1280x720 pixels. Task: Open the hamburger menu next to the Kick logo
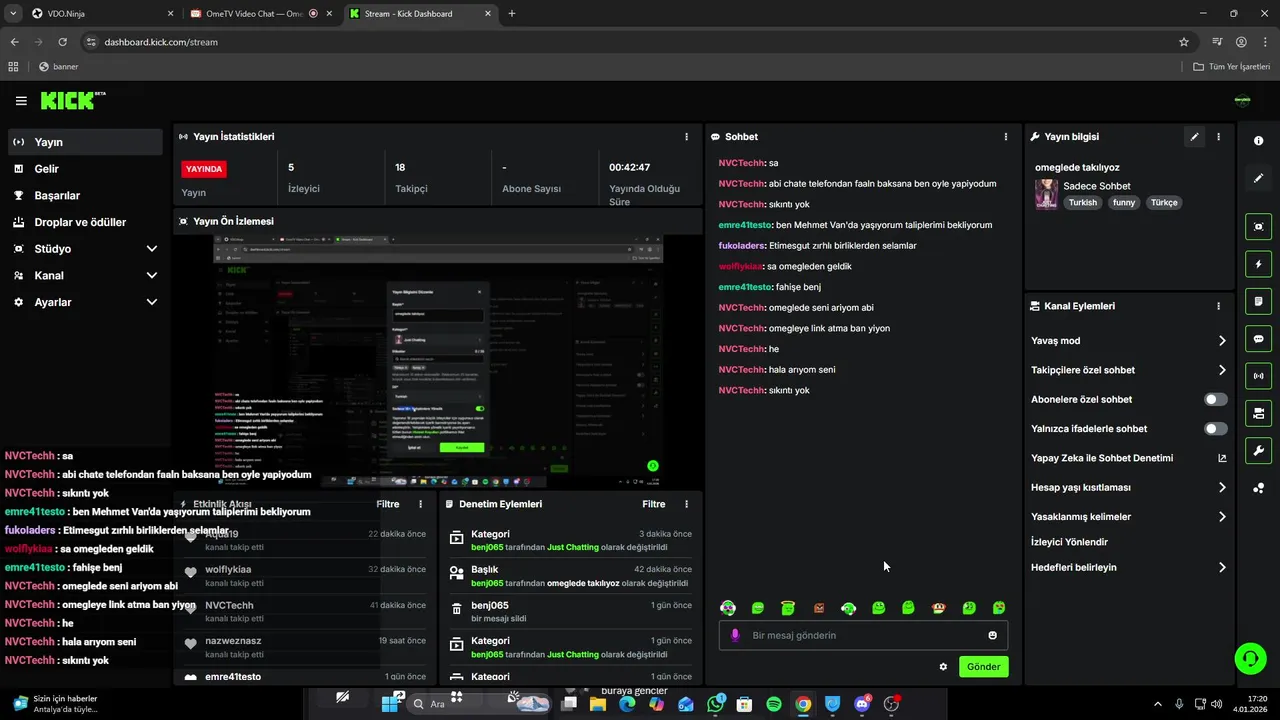[21, 101]
